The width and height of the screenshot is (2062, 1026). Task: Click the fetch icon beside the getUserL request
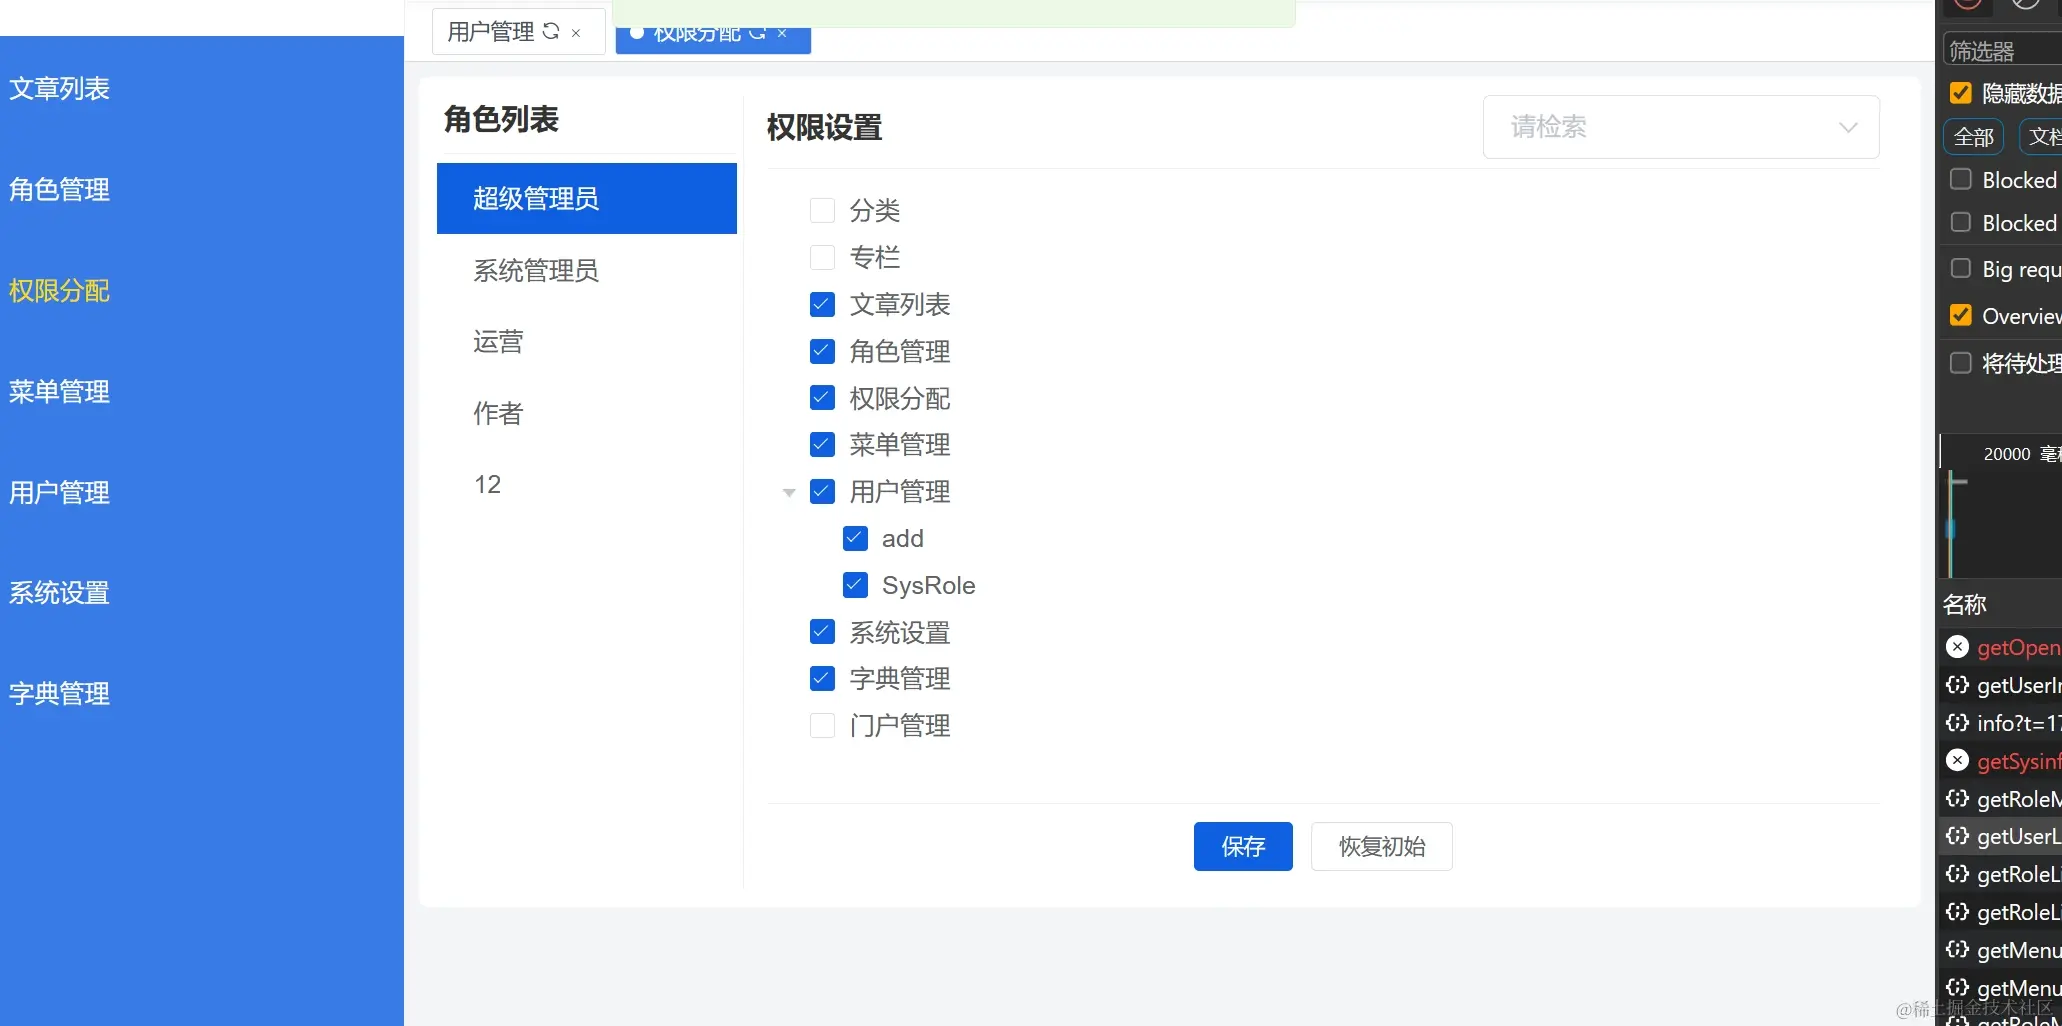click(x=1957, y=835)
